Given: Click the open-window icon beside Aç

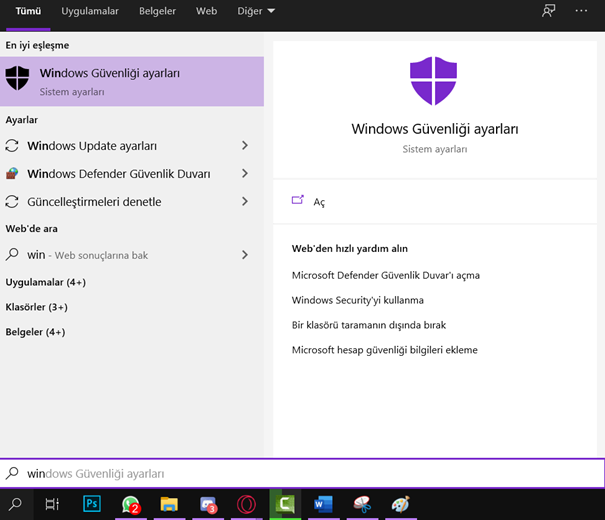Looking at the screenshot, I should [x=297, y=200].
